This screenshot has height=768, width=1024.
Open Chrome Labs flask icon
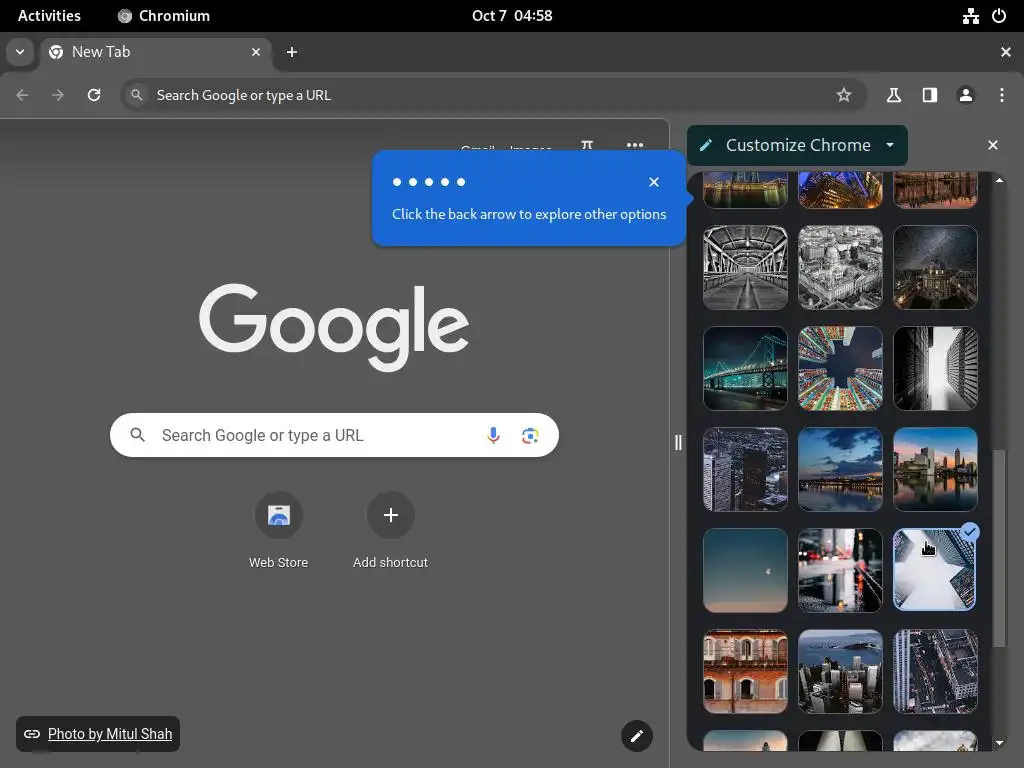click(894, 95)
